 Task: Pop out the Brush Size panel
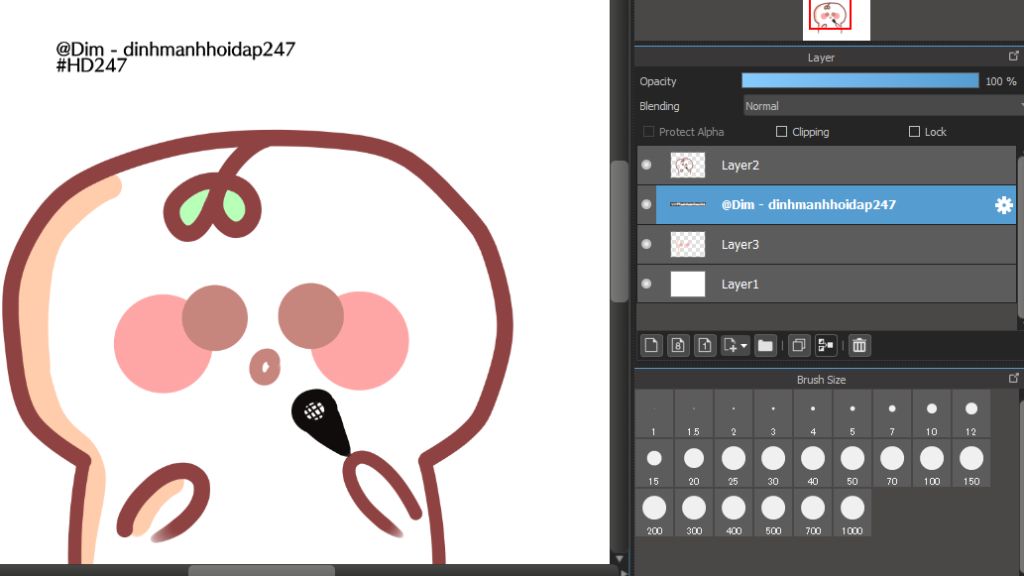click(1014, 378)
